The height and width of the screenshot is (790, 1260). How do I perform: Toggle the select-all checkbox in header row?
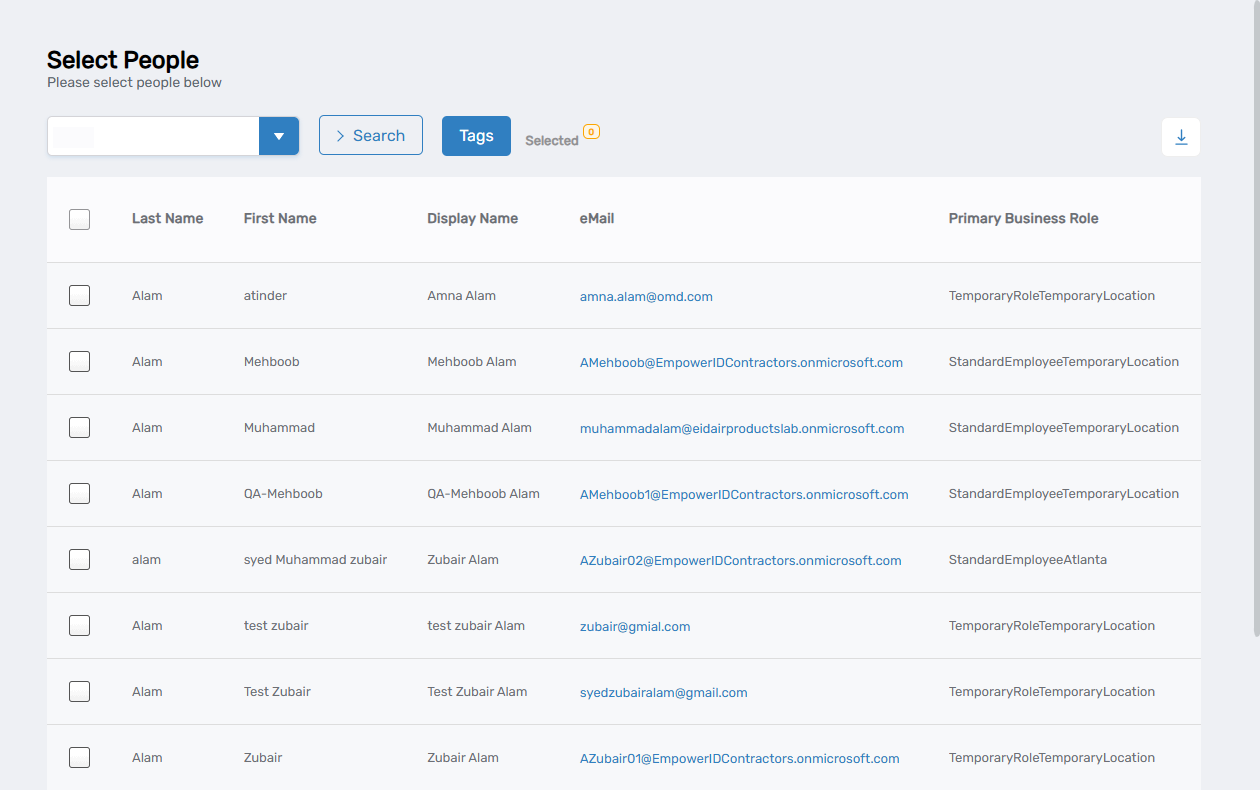pyautogui.click(x=79, y=219)
